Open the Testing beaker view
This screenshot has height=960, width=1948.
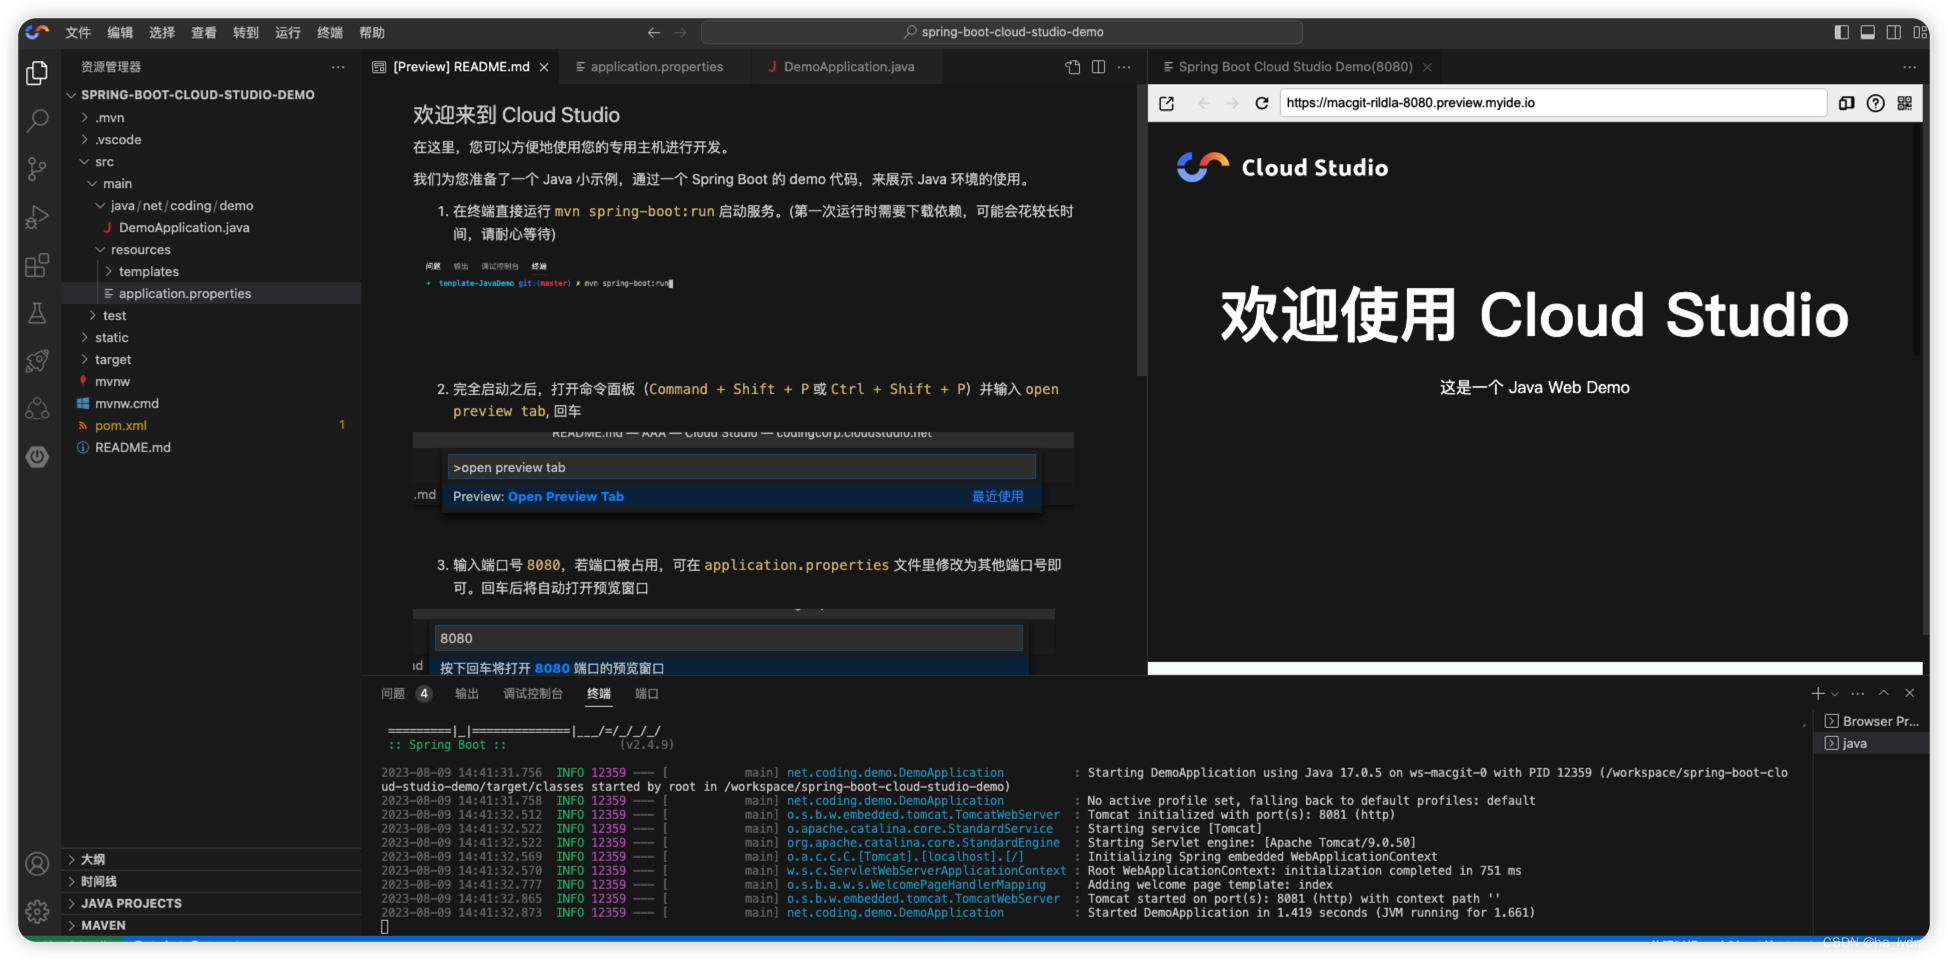pyautogui.click(x=37, y=313)
